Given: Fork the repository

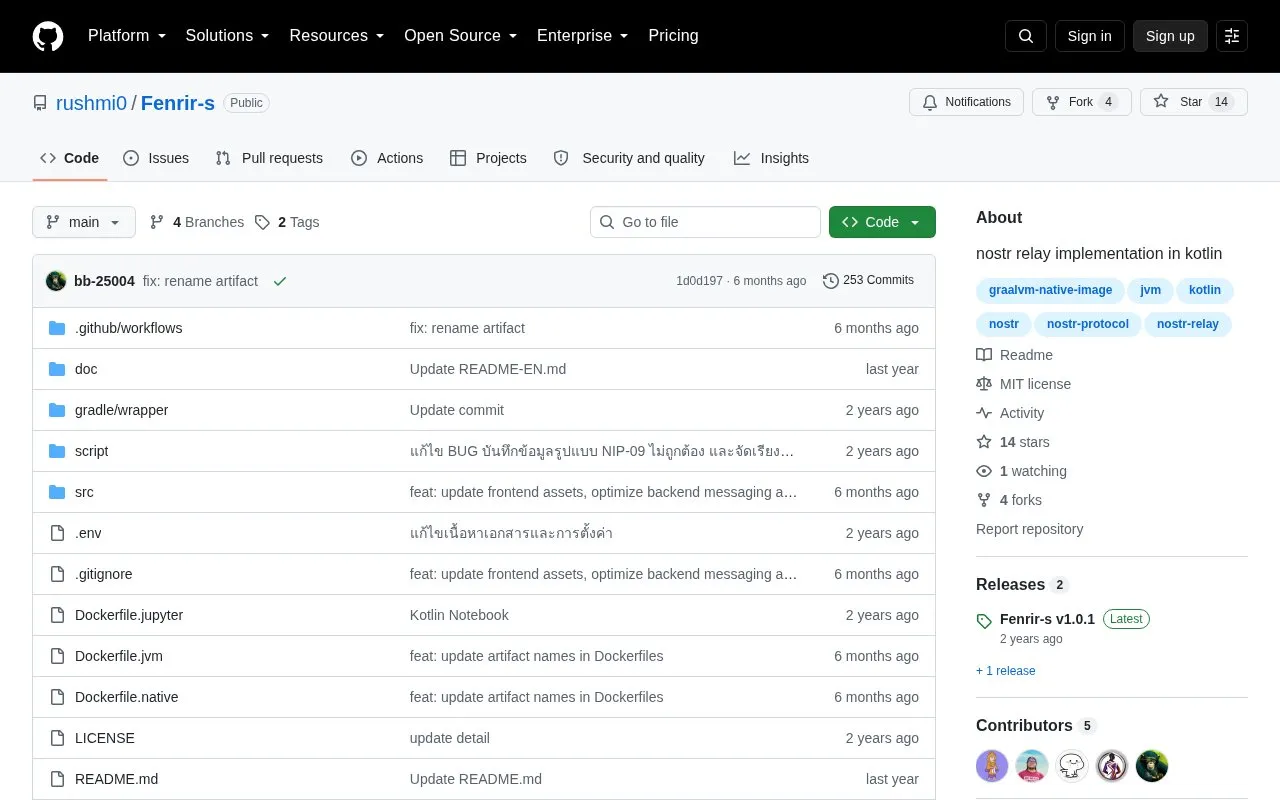Looking at the screenshot, I should point(1081,102).
